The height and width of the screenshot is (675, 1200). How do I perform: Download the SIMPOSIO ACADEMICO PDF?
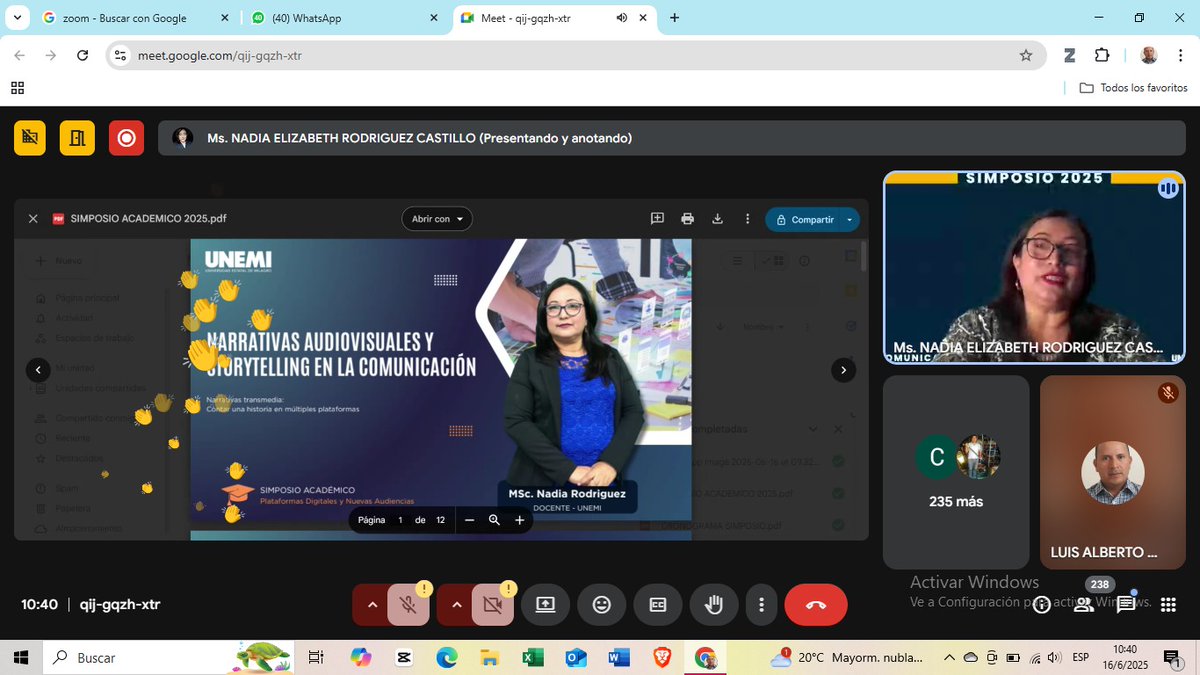coord(717,219)
